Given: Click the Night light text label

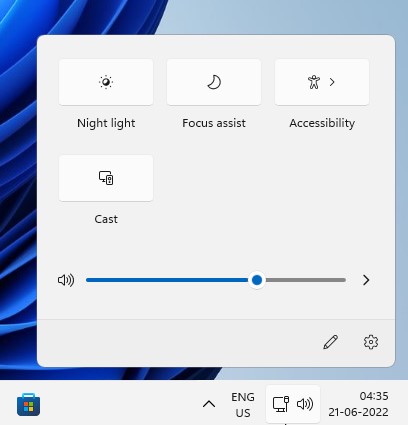Looking at the screenshot, I should point(106,123).
